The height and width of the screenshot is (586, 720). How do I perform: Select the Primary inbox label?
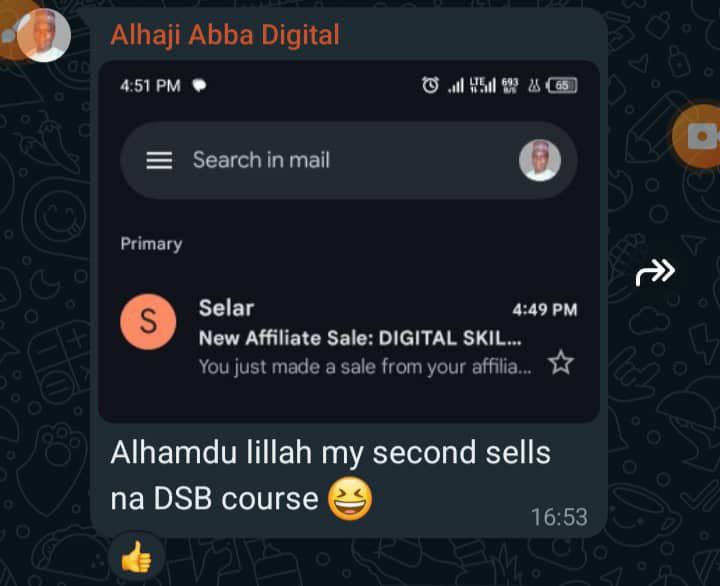tap(151, 244)
